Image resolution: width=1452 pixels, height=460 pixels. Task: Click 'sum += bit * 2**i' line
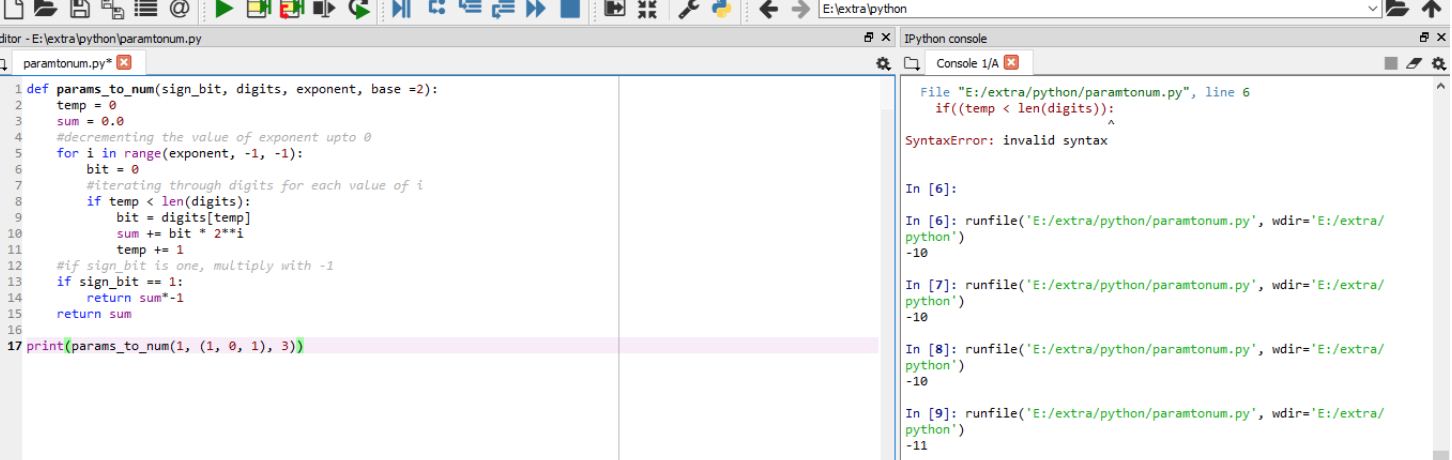point(180,233)
